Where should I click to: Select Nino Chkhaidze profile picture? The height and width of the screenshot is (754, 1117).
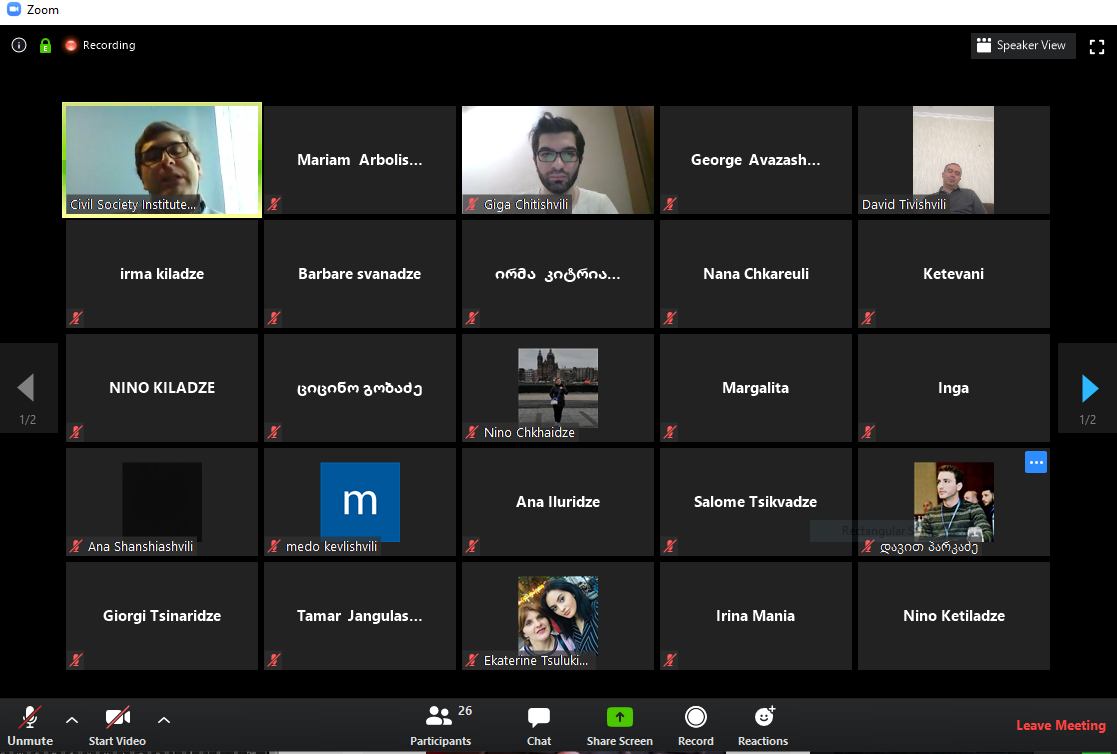[558, 387]
